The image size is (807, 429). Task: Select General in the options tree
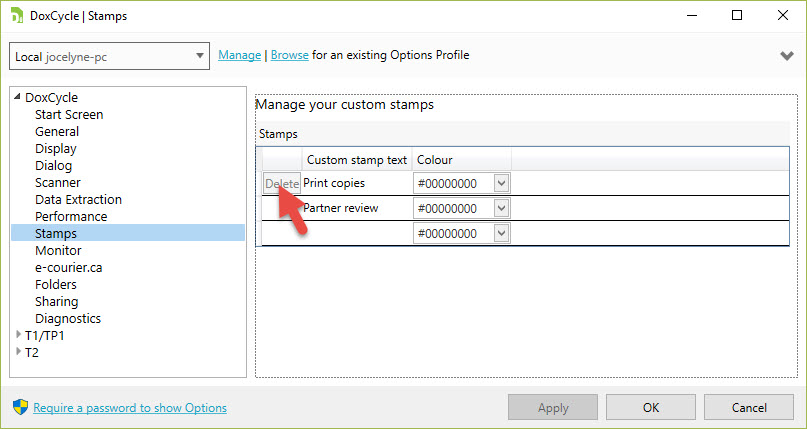coord(57,131)
